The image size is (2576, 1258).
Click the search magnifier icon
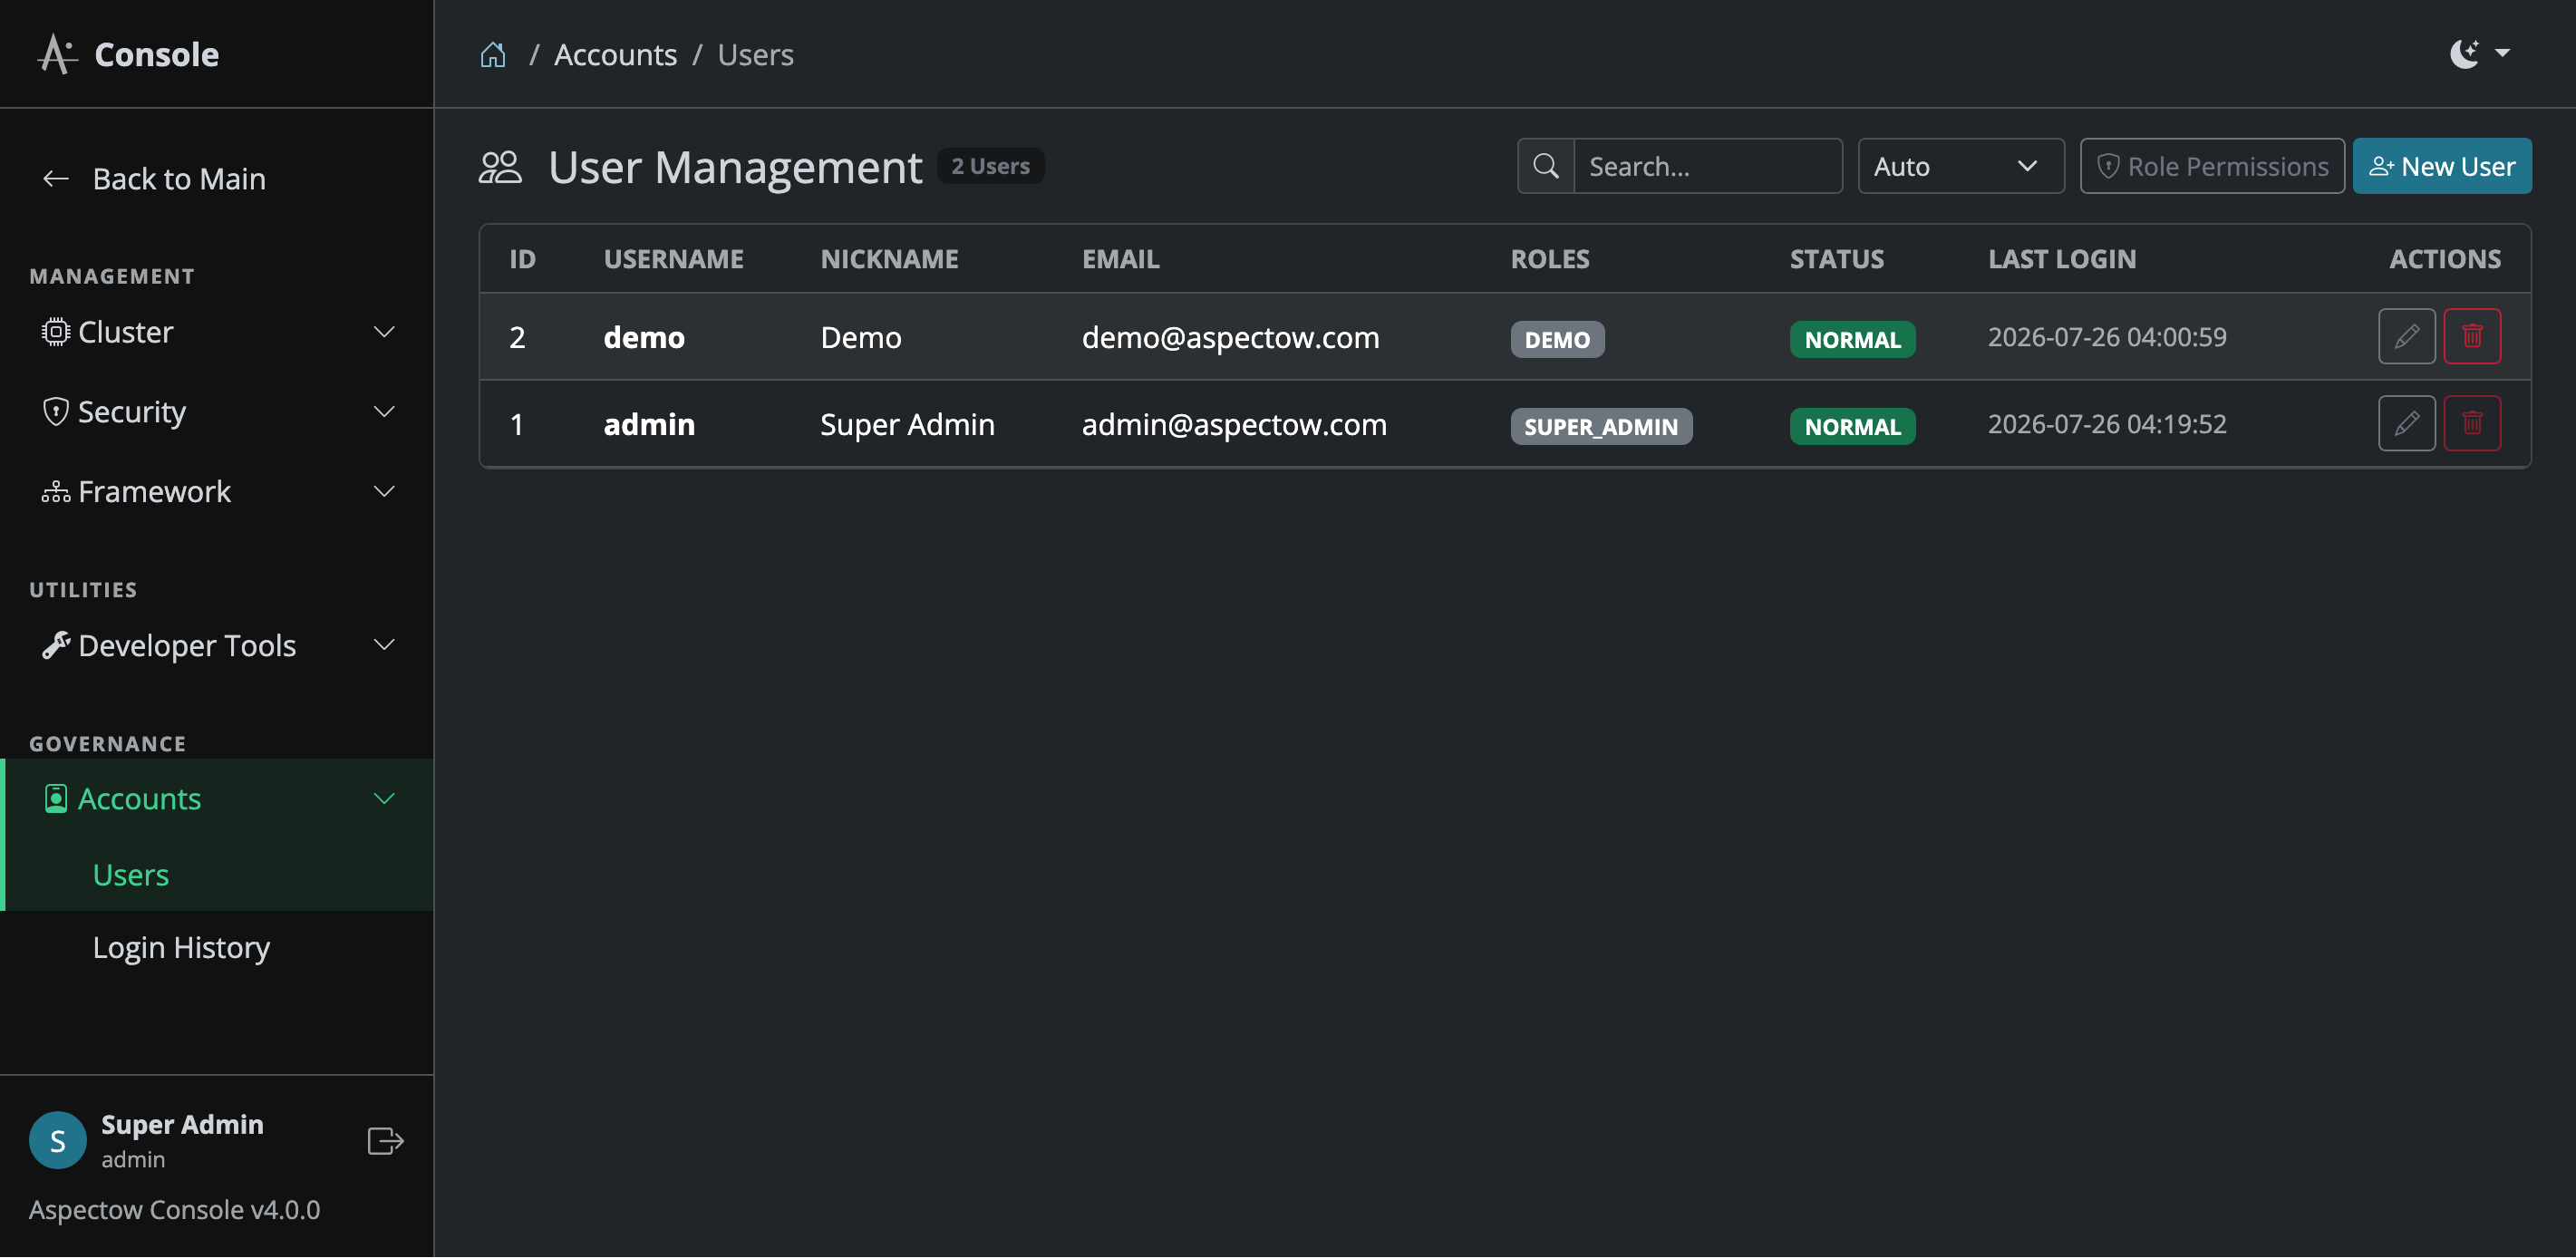click(x=1545, y=166)
